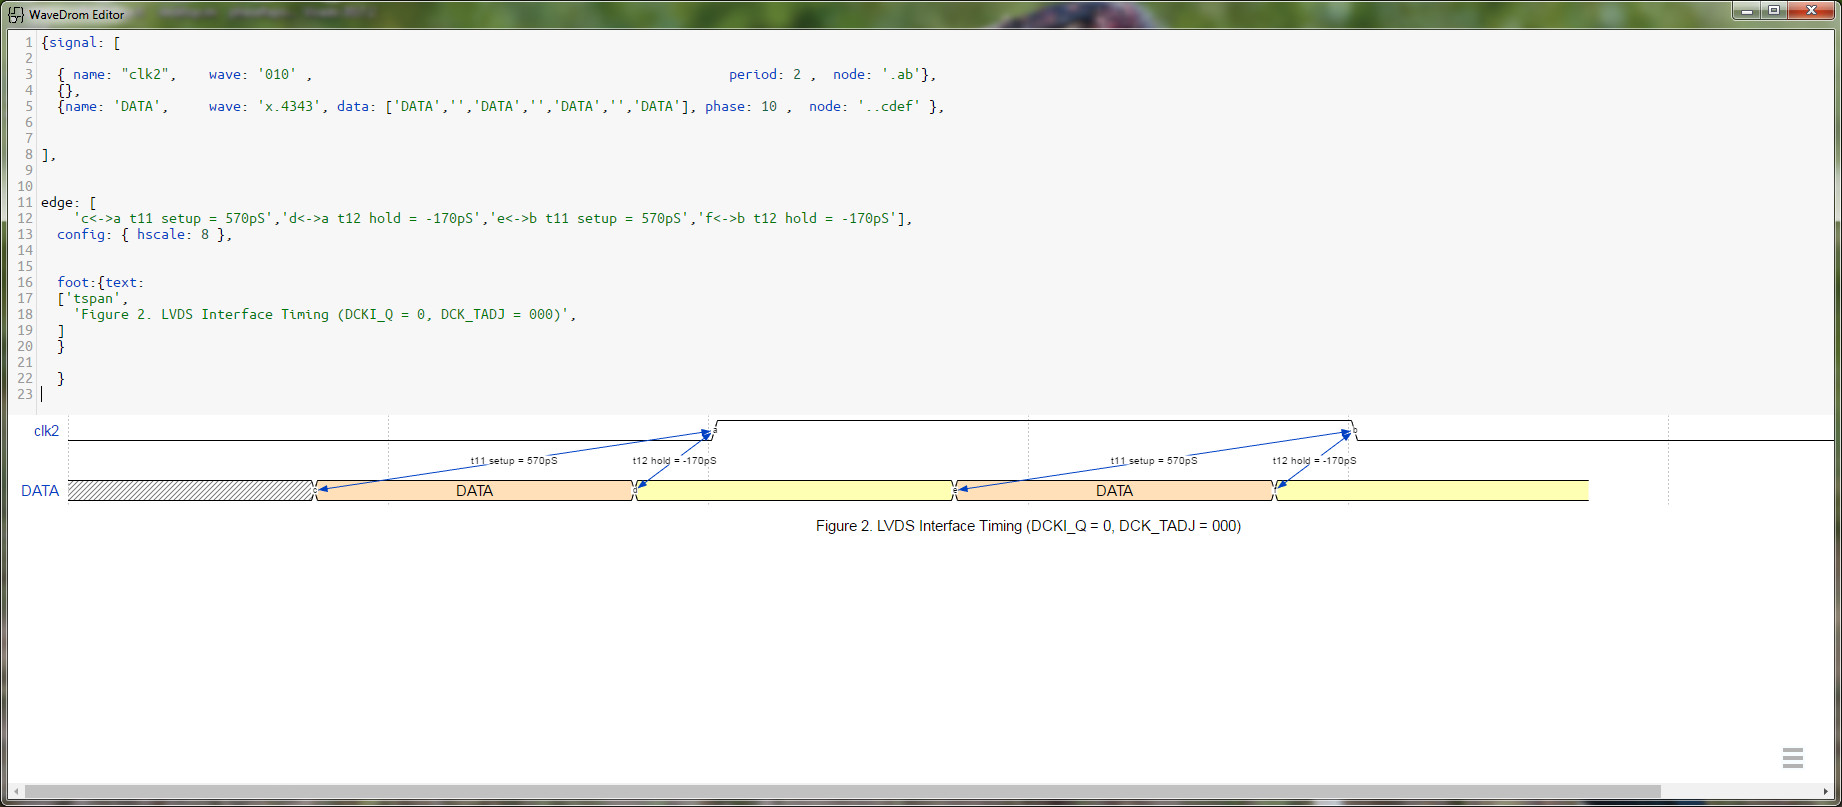Click the first yellow waveform segment
The height and width of the screenshot is (807, 1842).
click(x=794, y=491)
